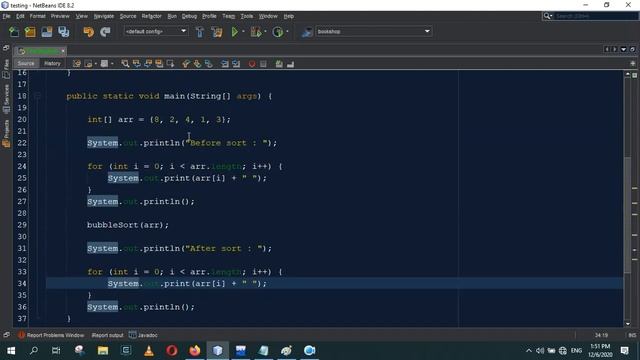Click the editor scrollbar down arrow
The height and width of the screenshot is (360, 640).
627,324
